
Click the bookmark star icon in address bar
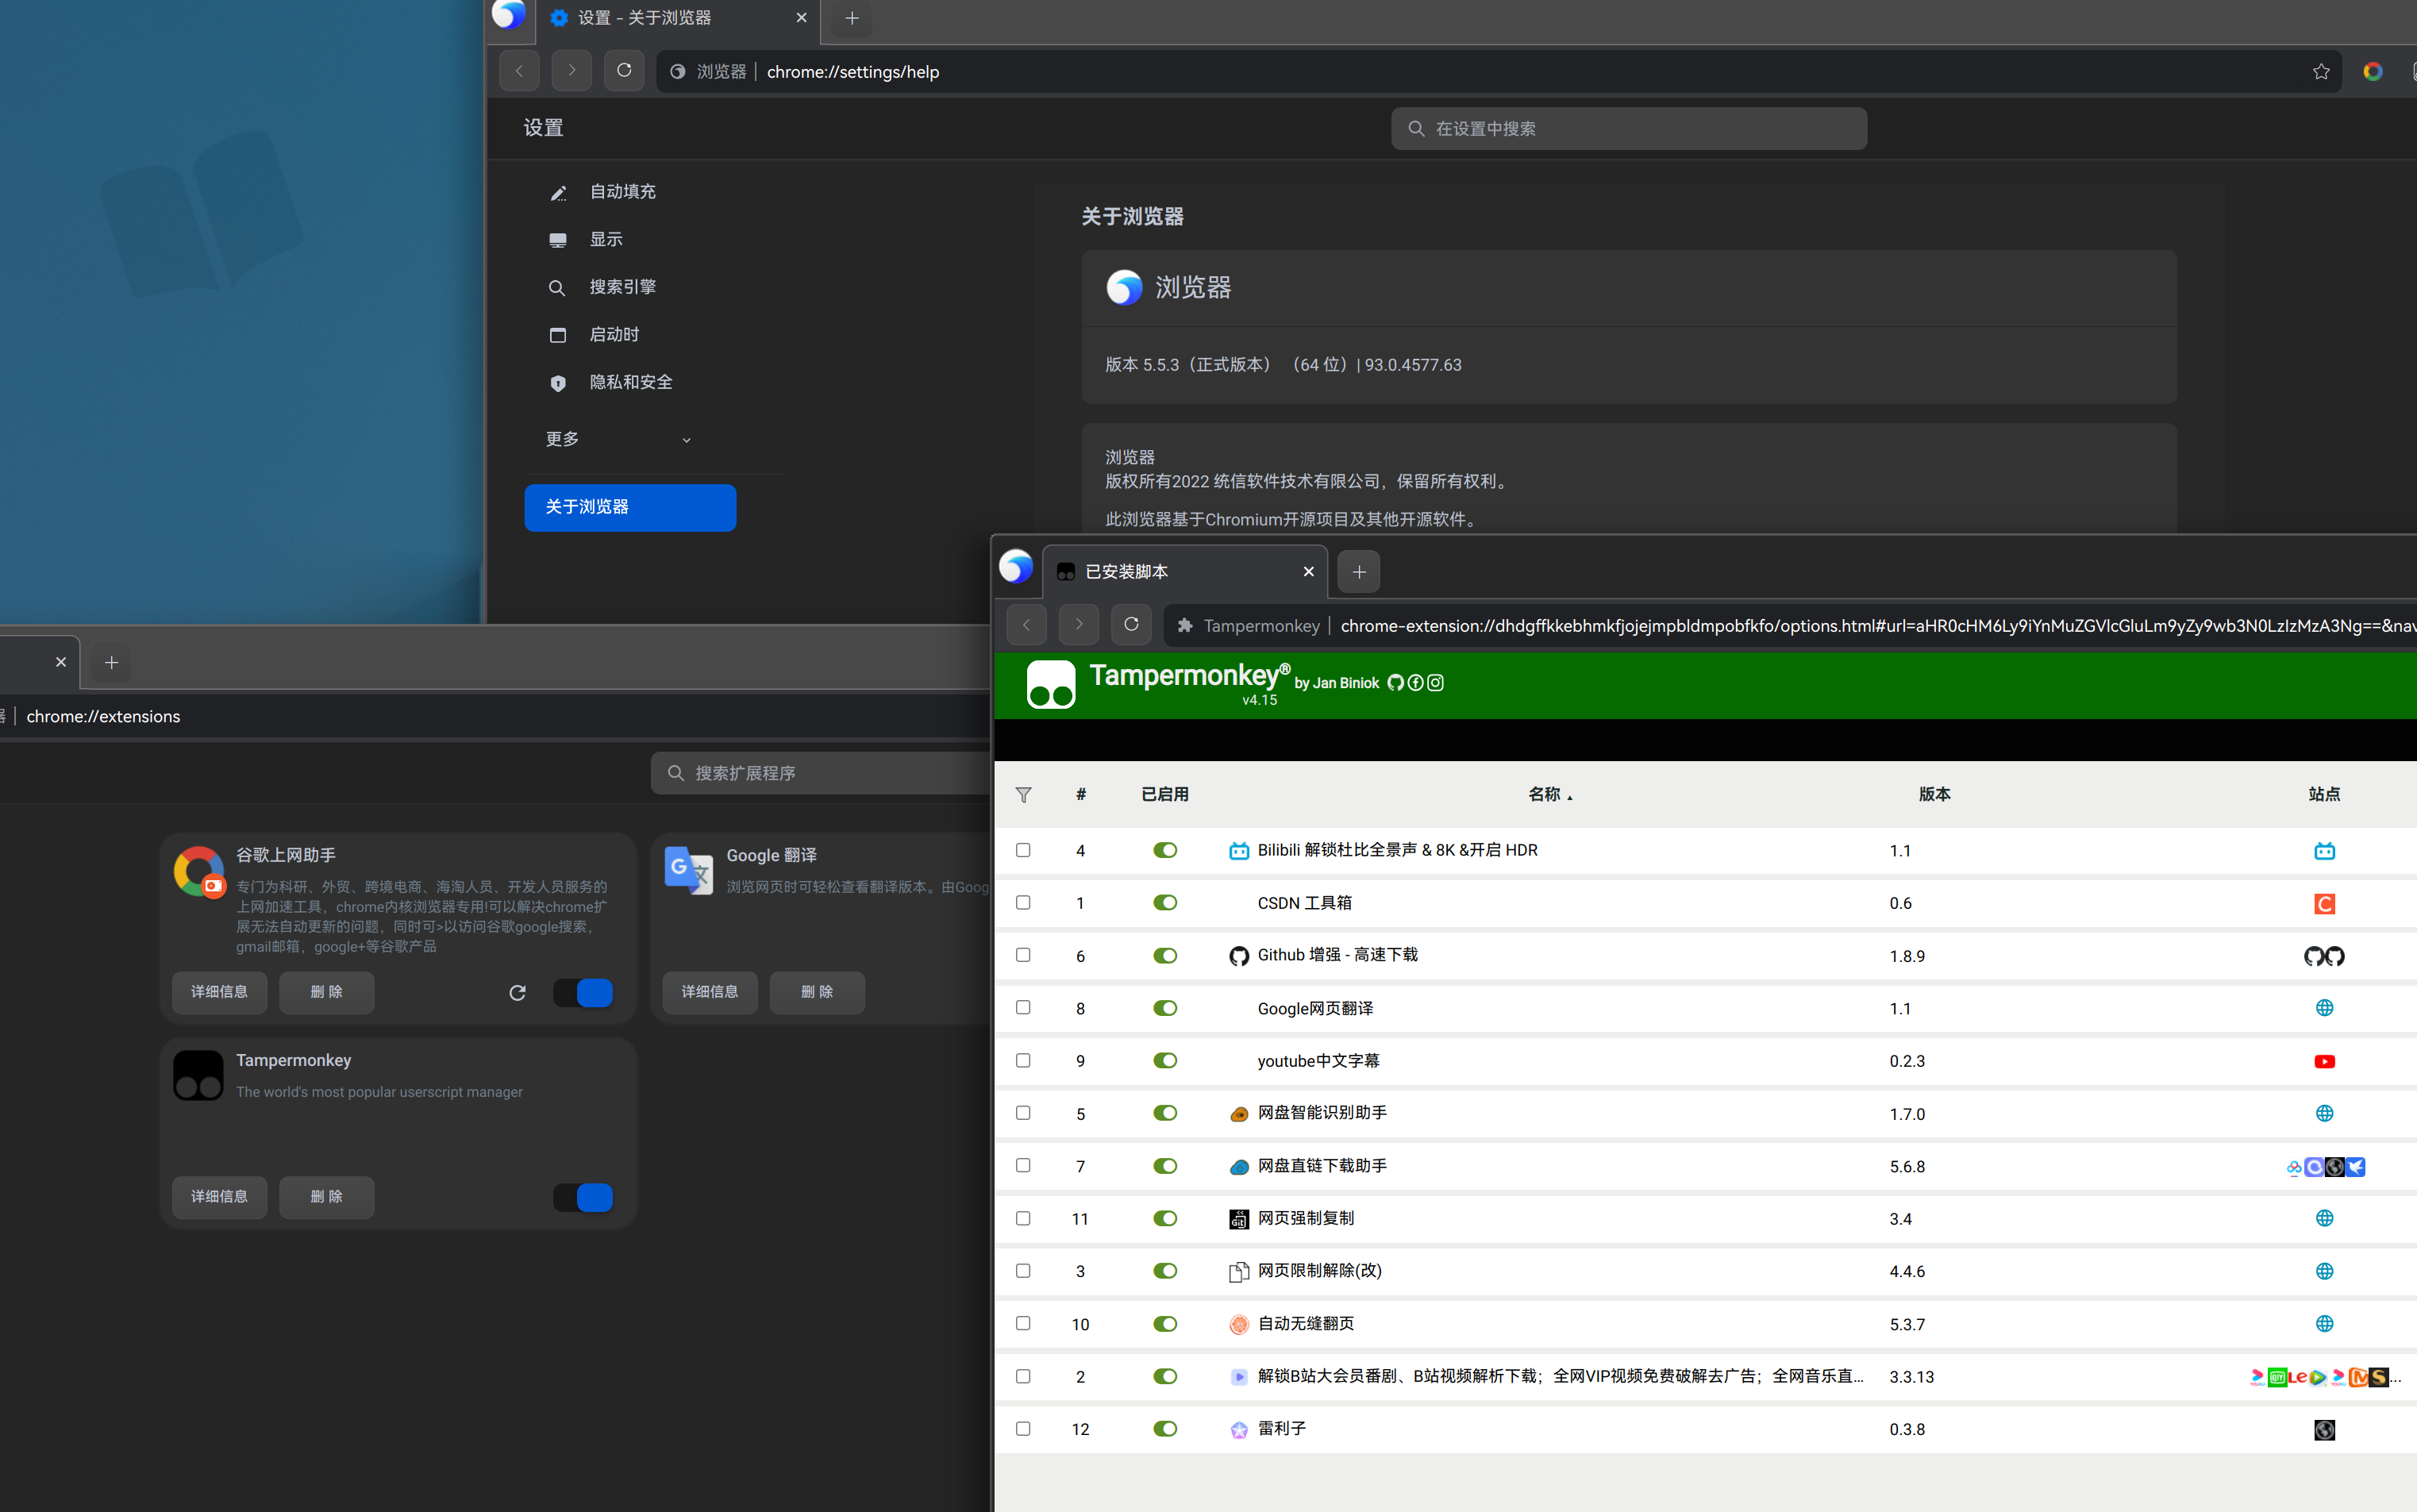click(2320, 71)
